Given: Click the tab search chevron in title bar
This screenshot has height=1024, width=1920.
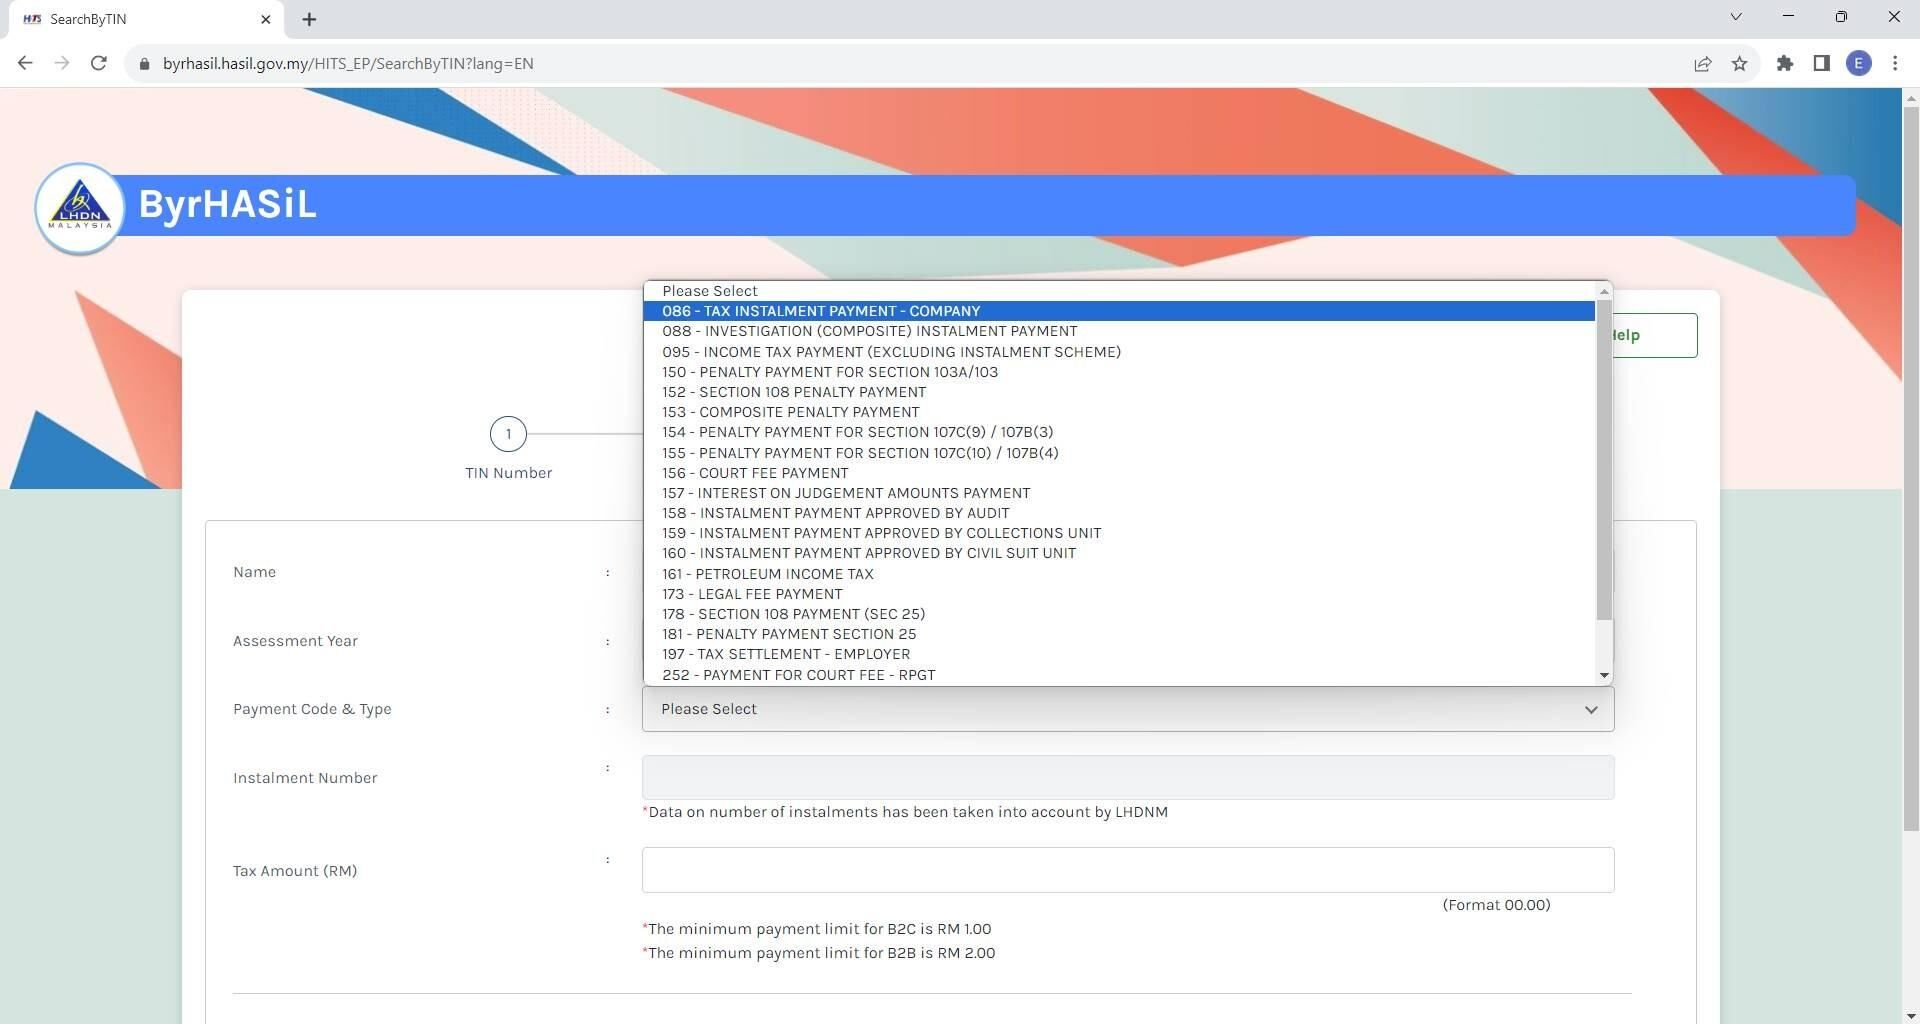Looking at the screenshot, I should pyautogui.click(x=1736, y=17).
